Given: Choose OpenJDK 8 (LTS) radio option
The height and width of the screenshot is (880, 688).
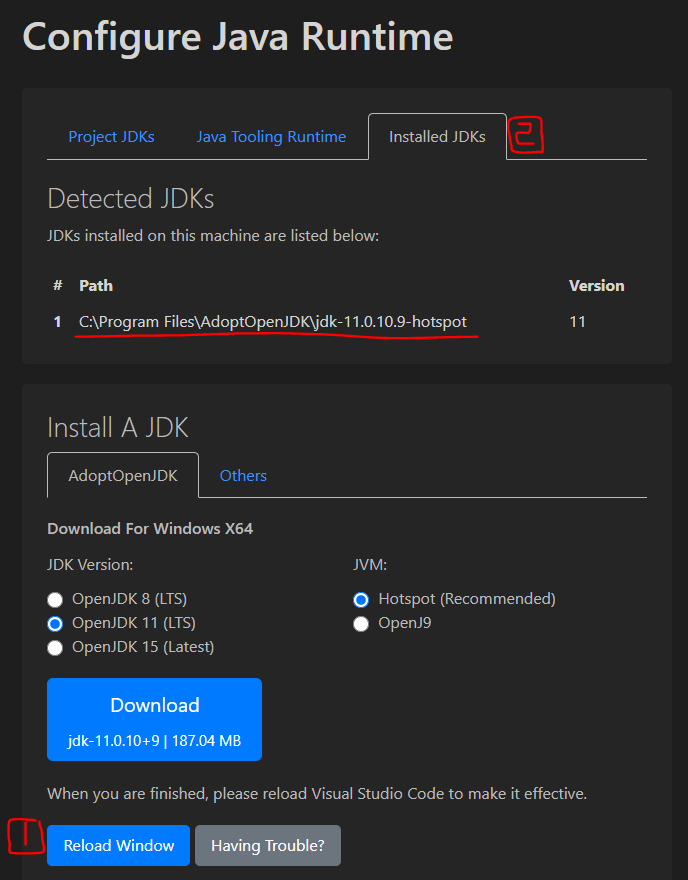Looking at the screenshot, I should [x=55, y=600].
